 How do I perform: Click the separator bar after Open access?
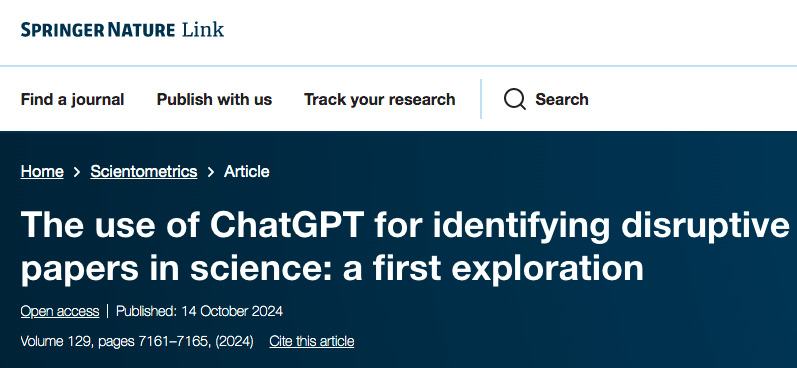point(108,311)
